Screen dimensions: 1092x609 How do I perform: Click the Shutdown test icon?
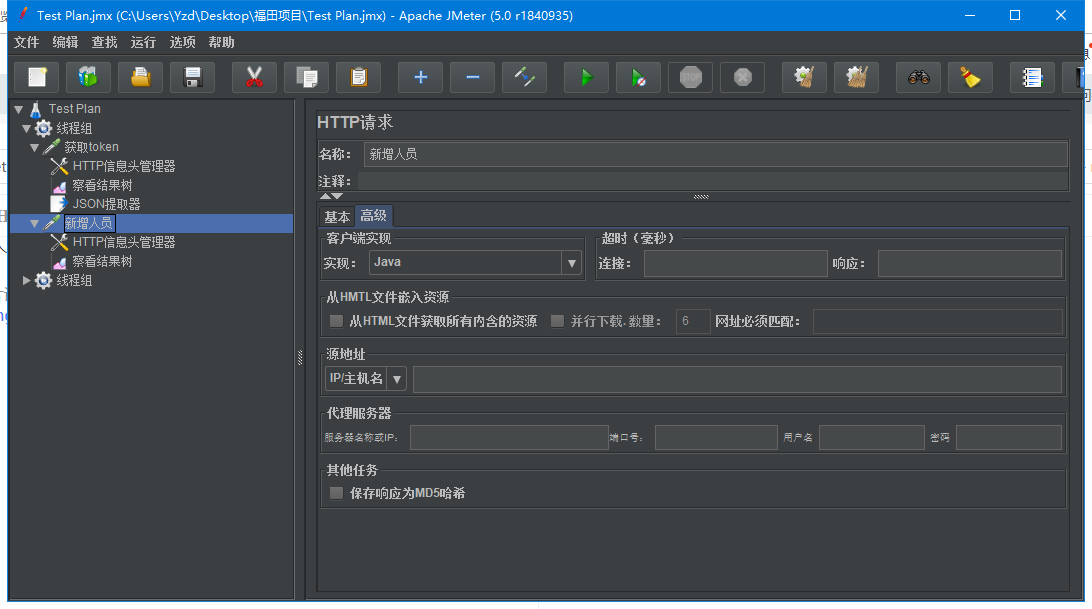point(742,77)
